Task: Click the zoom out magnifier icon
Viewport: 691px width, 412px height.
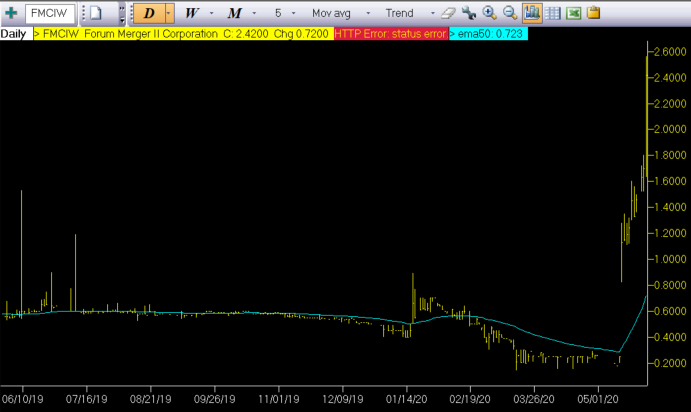Action: 510,13
